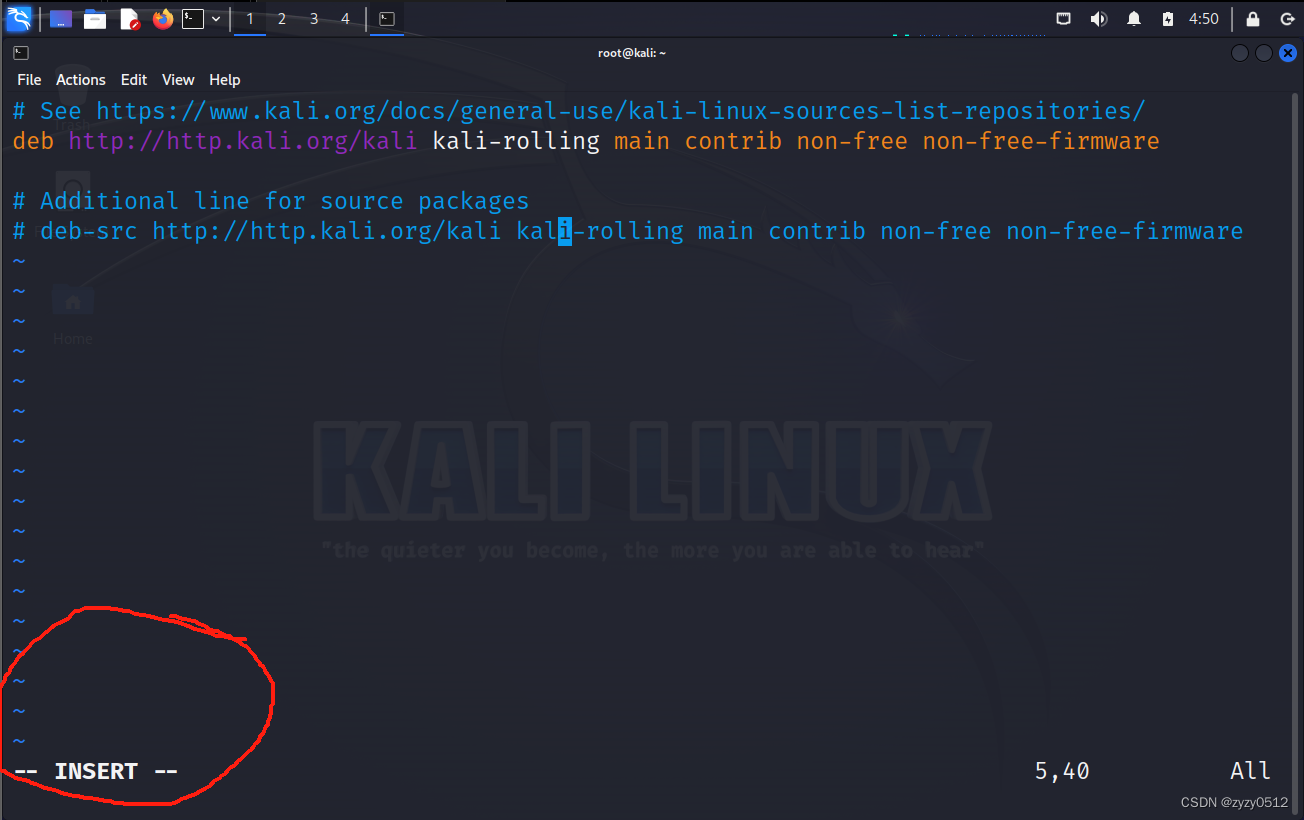Screen dimensions: 1304x820
Task: Lock the screen with padlock icon
Action: click(x=1252, y=19)
